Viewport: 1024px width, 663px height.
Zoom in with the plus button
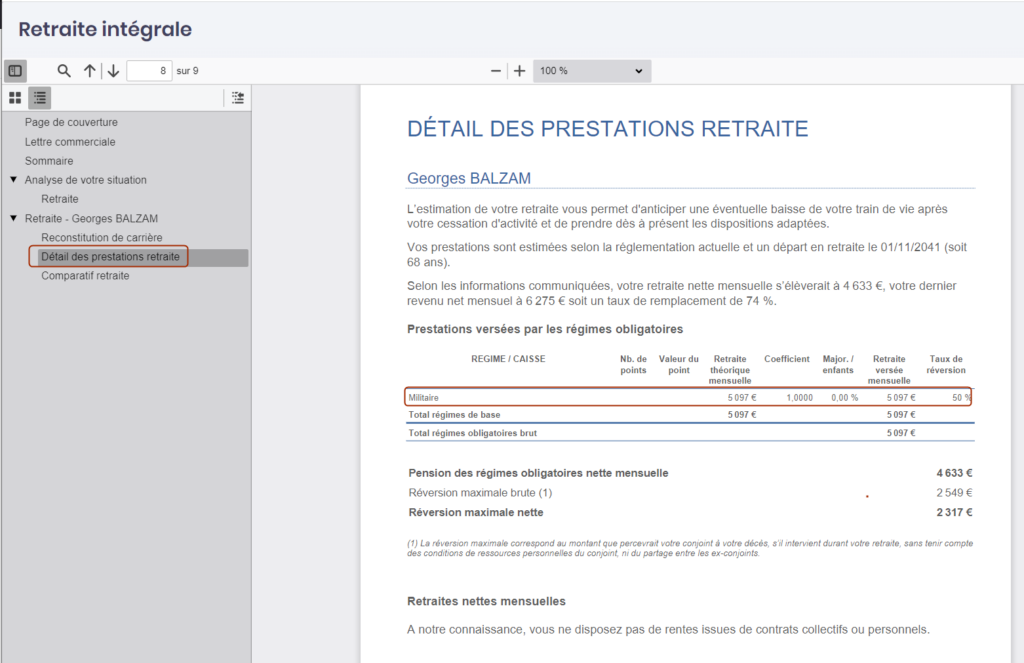tap(519, 71)
